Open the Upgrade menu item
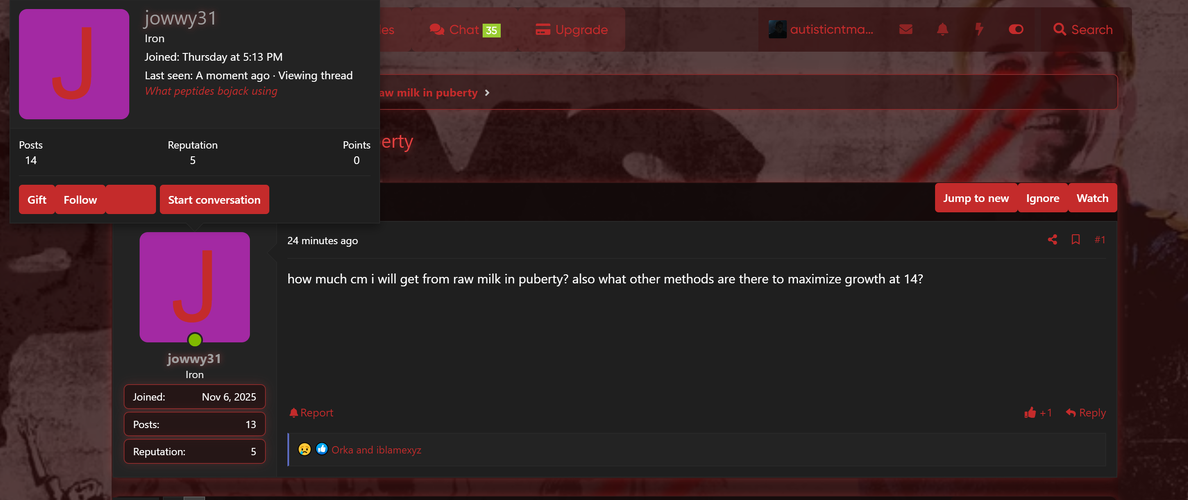 (x=571, y=30)
